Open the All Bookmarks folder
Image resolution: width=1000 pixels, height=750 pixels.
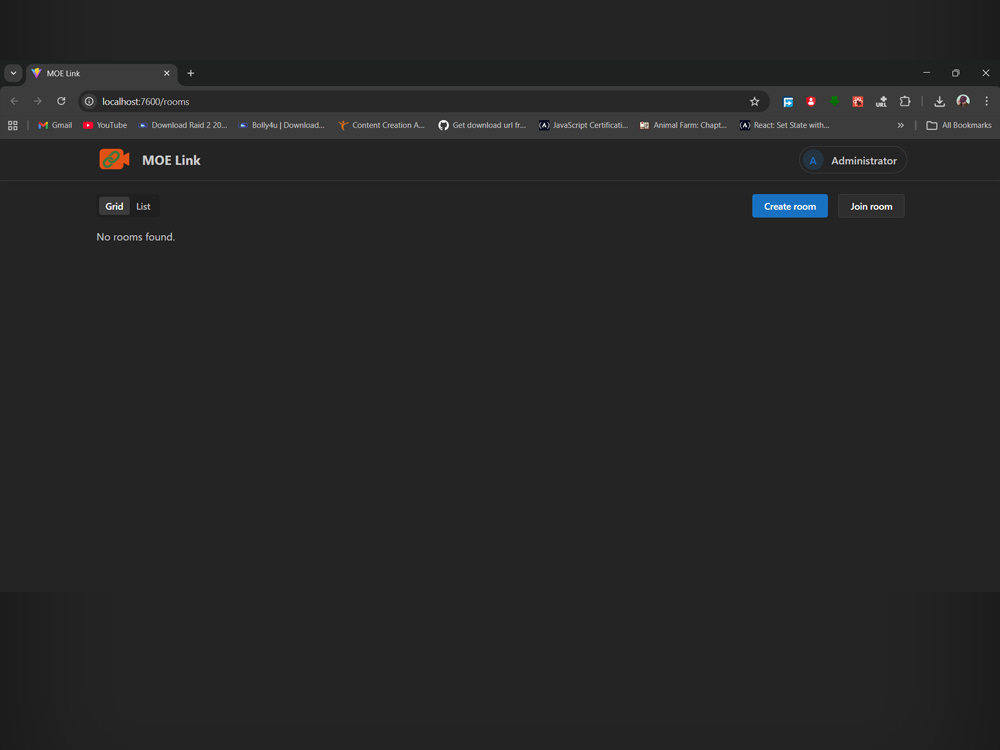[959, 126]
